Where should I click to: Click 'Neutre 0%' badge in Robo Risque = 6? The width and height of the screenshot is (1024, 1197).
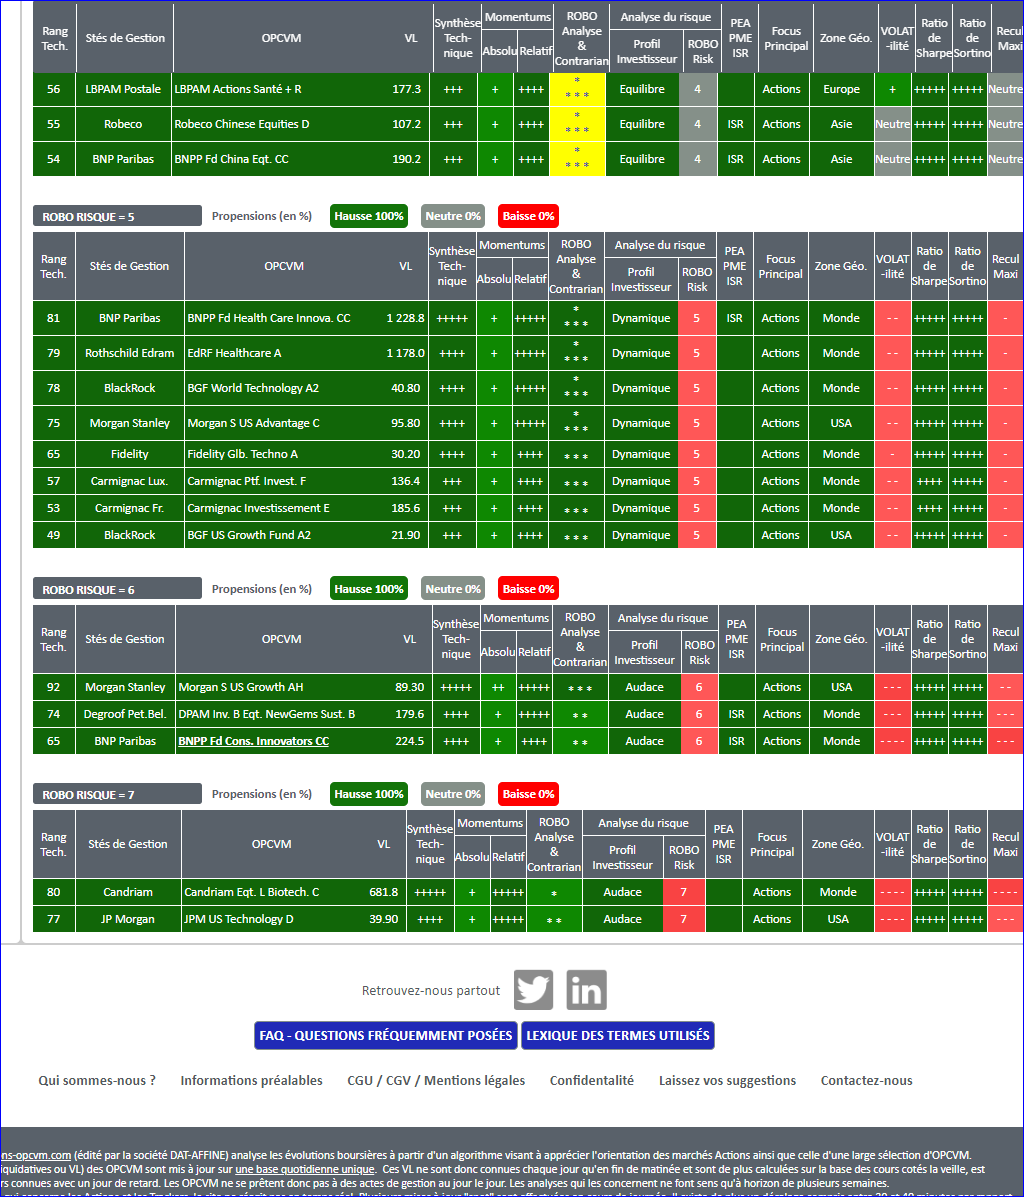coord(453,589)
